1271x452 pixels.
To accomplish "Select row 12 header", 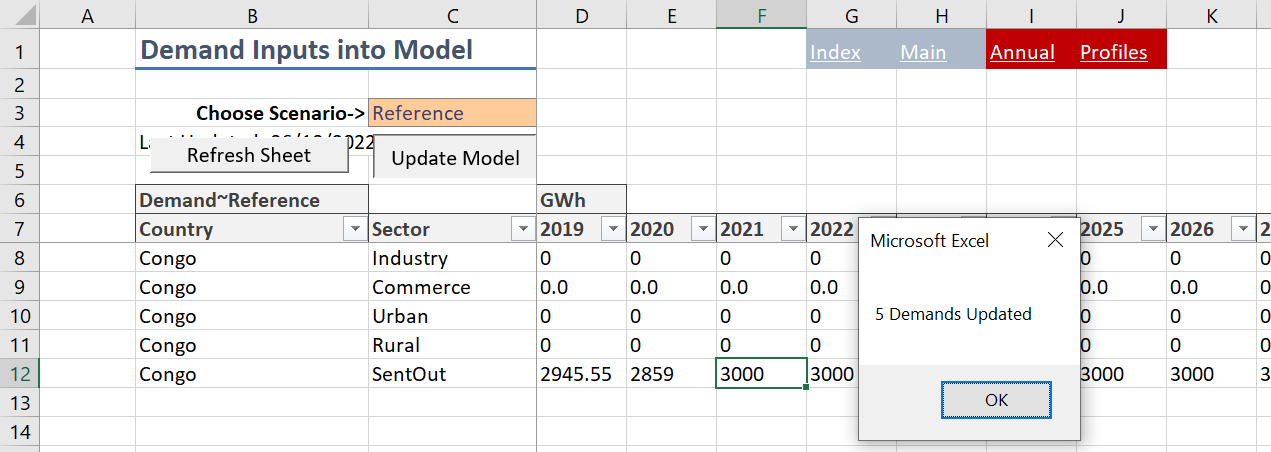I will [x=21, y=374].
